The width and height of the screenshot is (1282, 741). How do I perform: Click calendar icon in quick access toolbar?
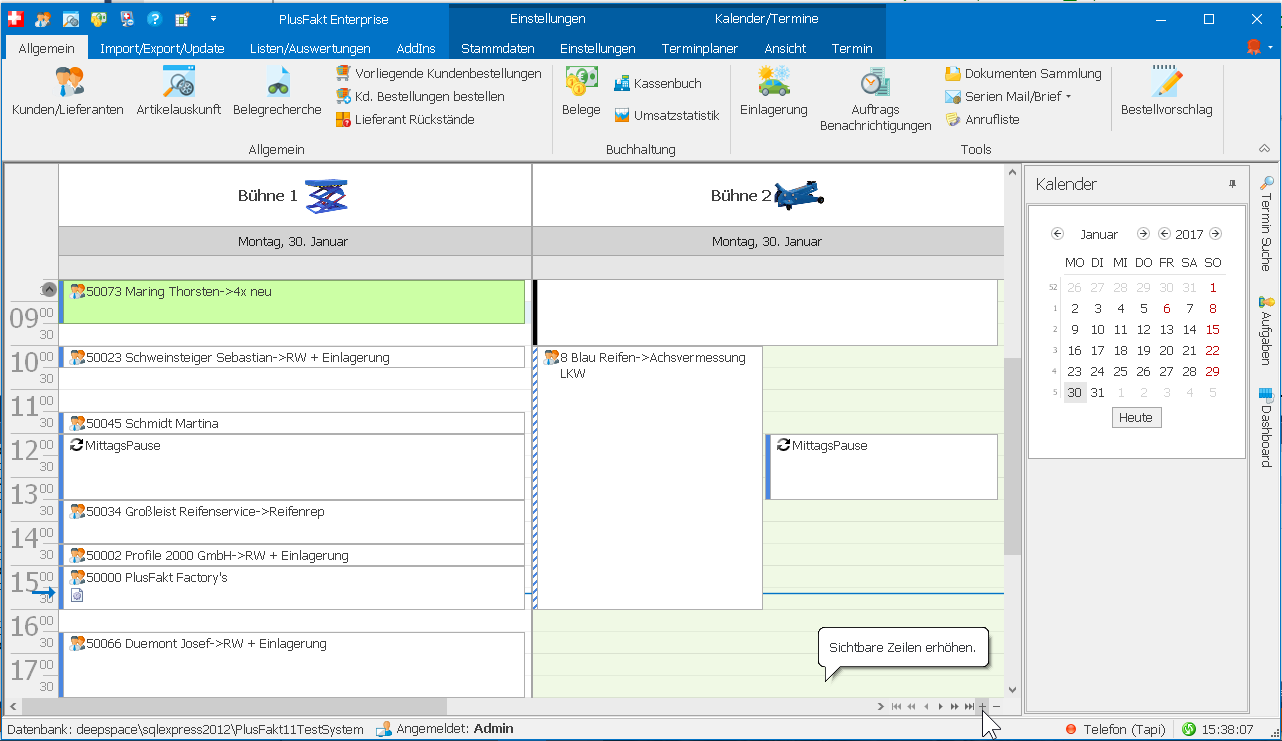tap(182, 19)
